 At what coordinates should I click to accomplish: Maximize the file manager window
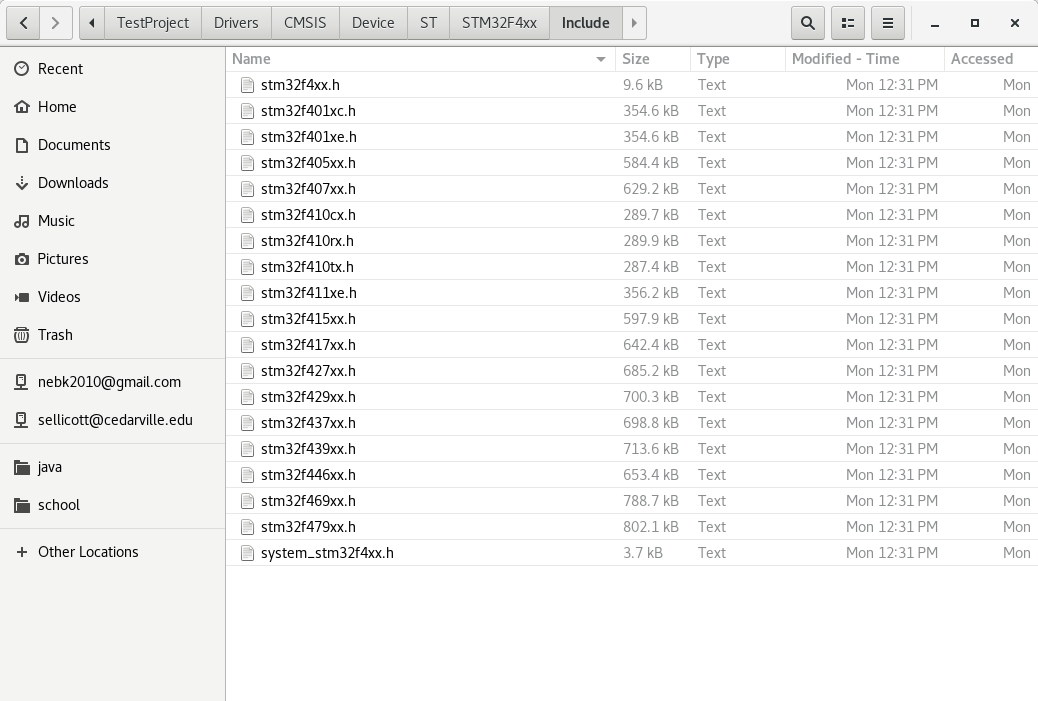(974, 23)
